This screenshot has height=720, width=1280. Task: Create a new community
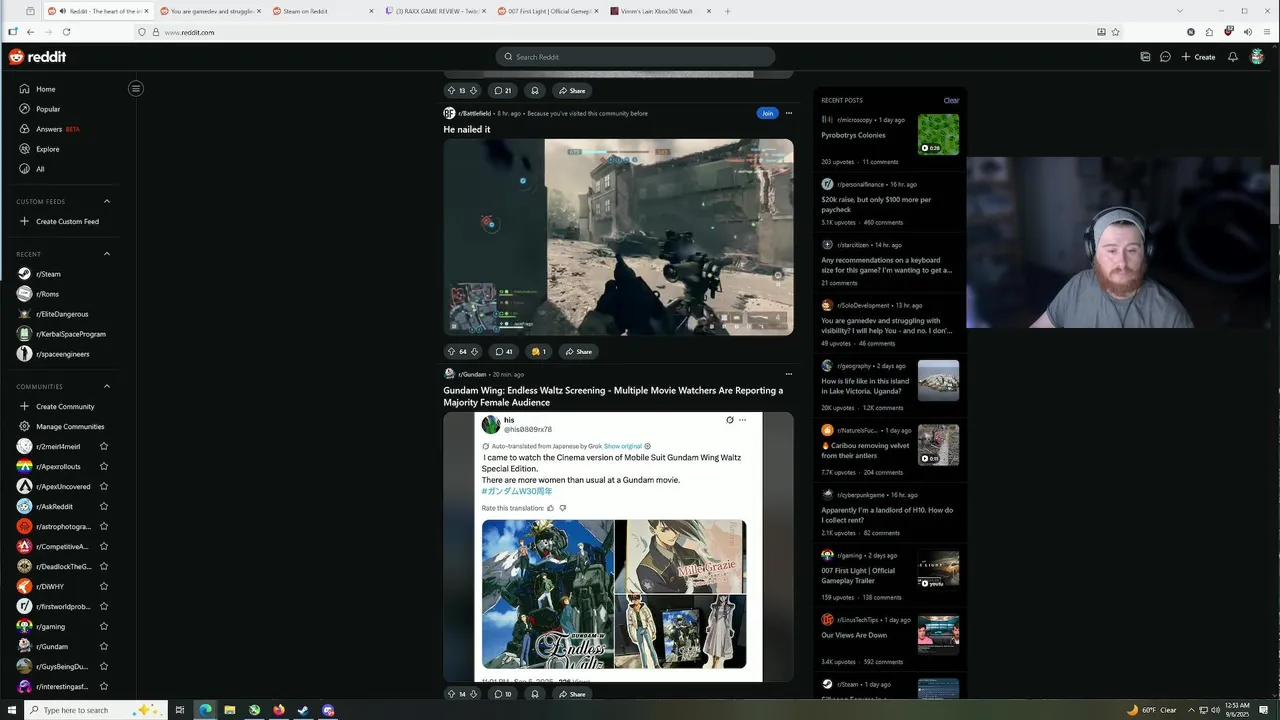(x=64, y=407)
